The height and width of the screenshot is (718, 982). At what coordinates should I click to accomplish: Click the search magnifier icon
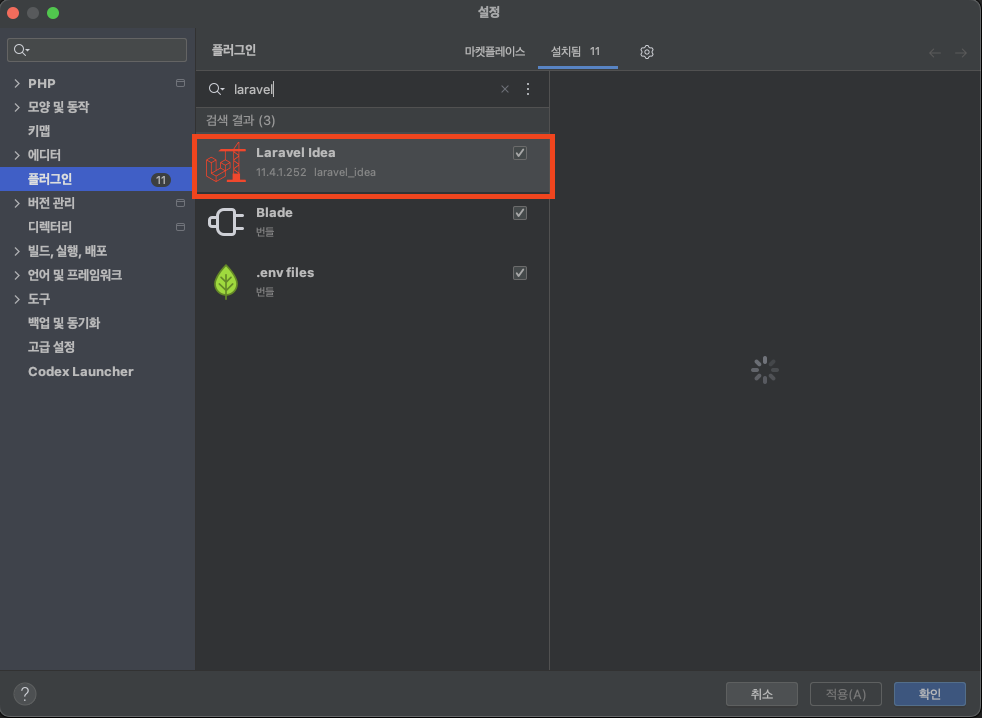point(215,89)
